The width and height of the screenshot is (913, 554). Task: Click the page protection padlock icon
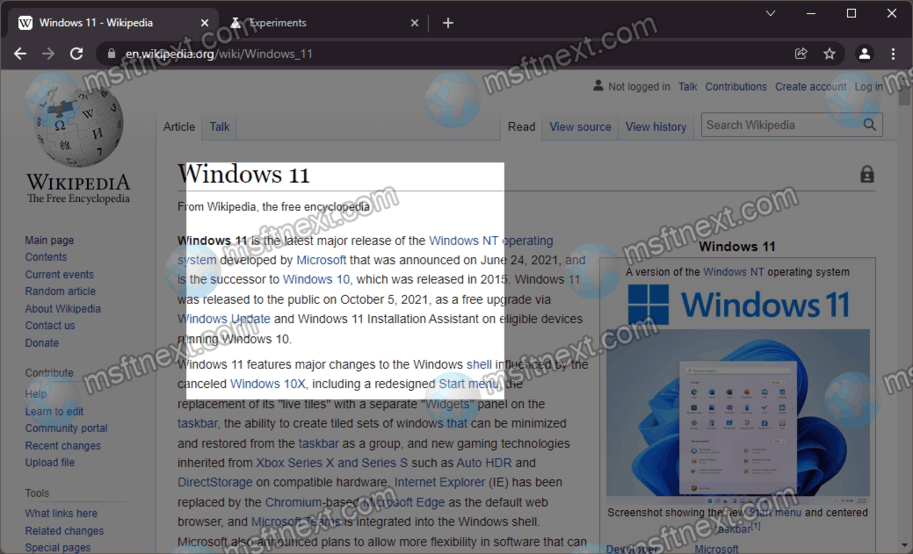(867, 174)
